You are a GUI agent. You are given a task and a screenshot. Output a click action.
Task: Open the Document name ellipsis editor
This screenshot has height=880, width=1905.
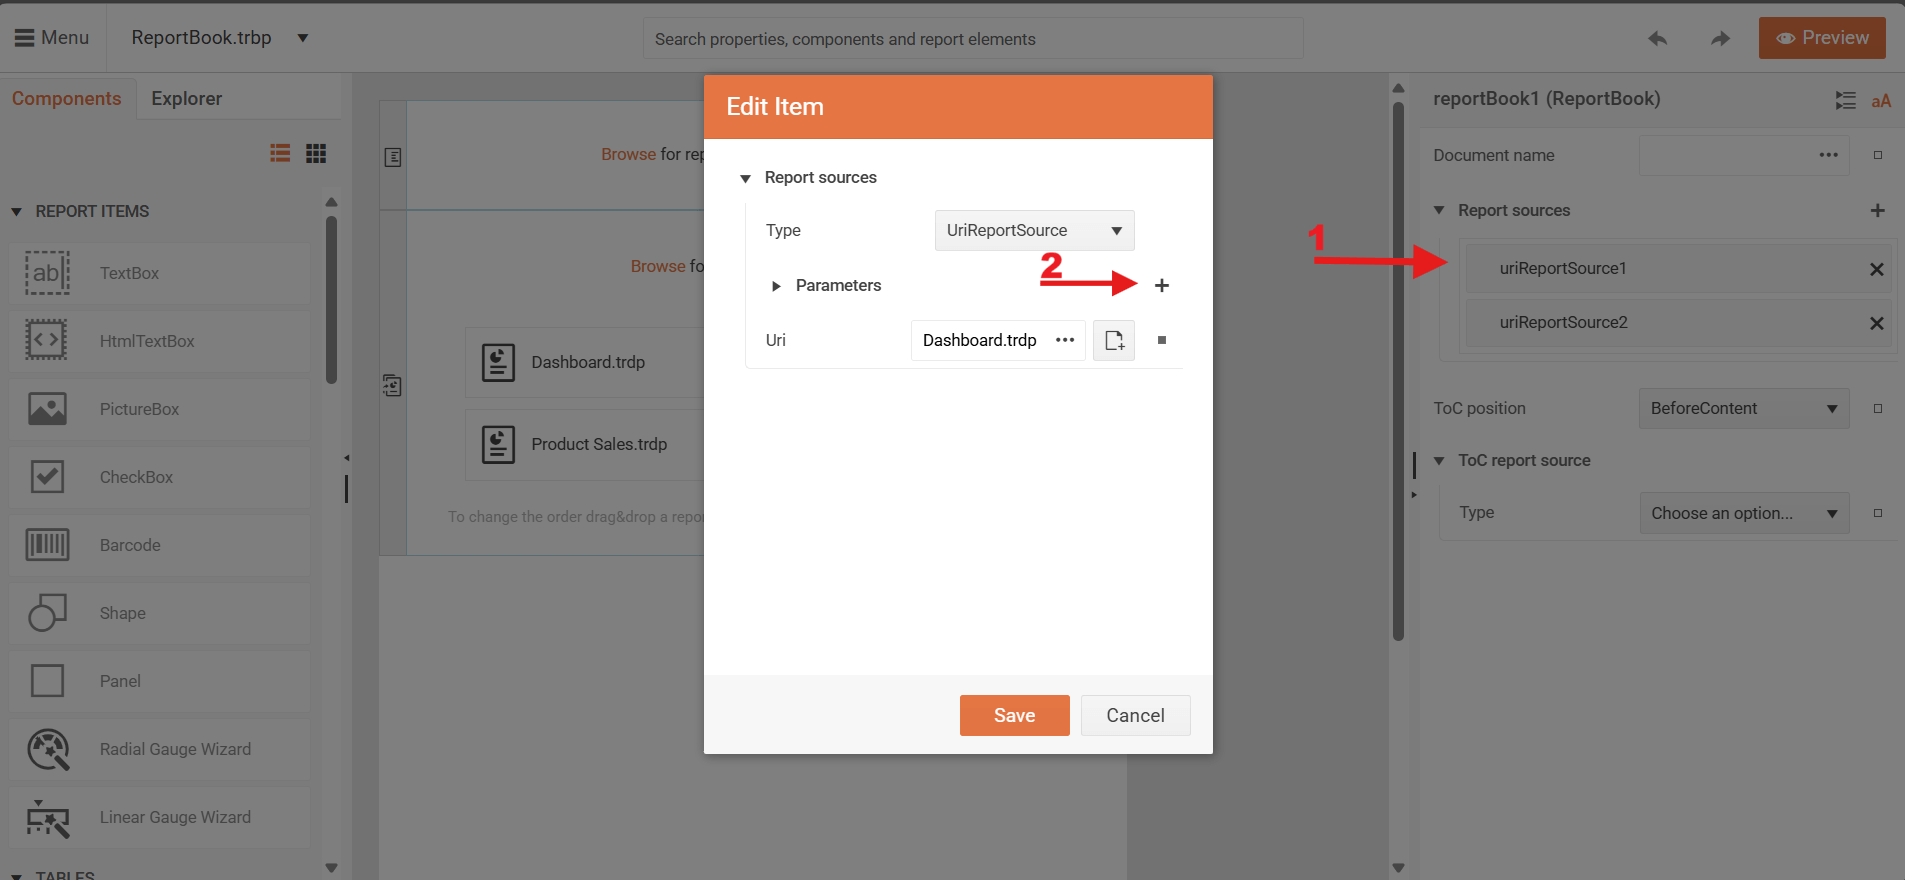coord(1829,155)
